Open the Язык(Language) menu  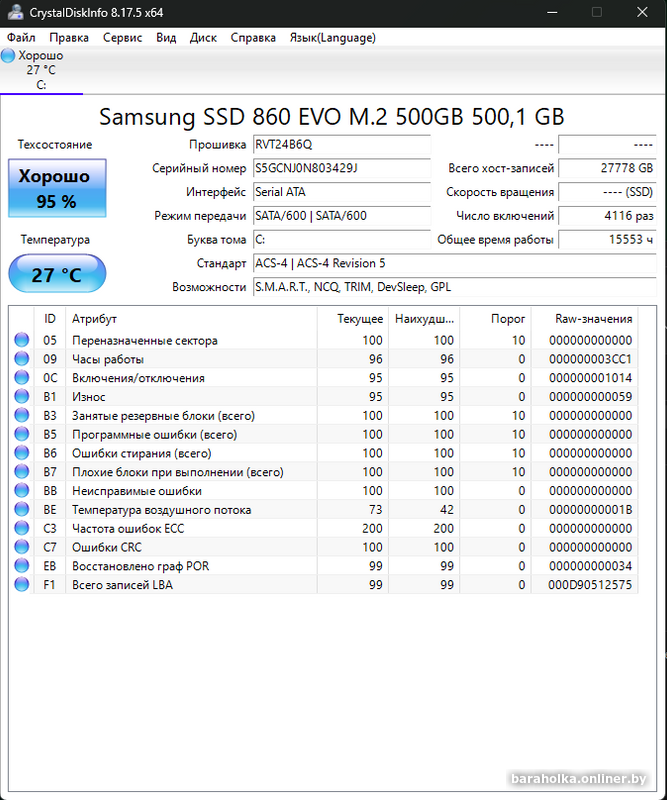pos(333,38)
